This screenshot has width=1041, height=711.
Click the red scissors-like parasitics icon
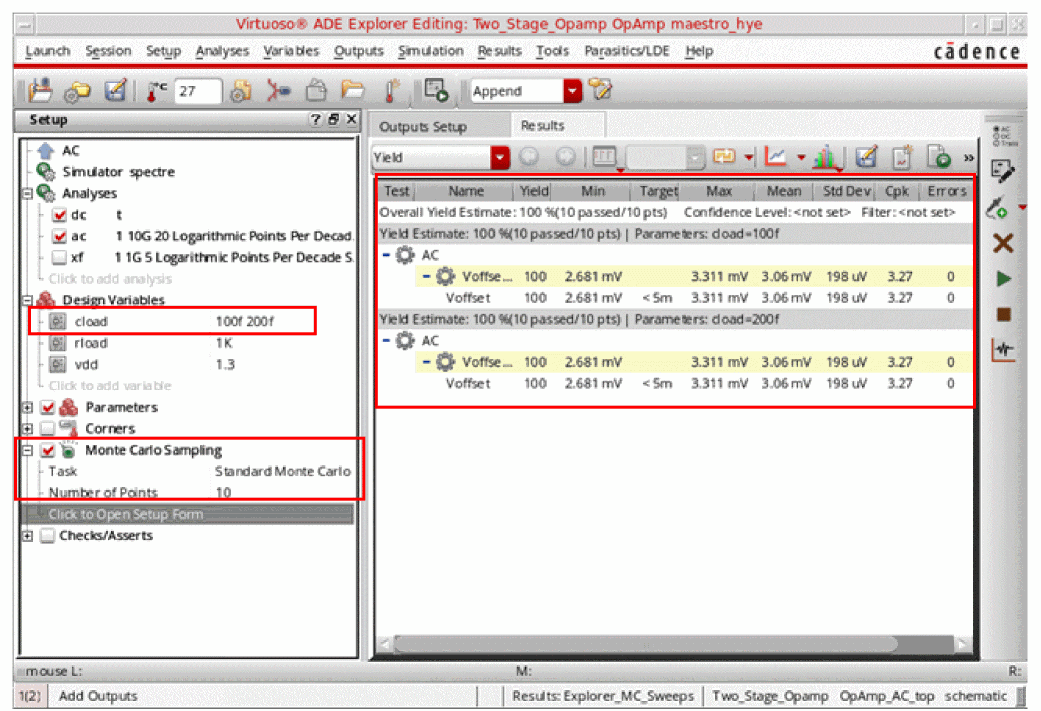[278, 90]
